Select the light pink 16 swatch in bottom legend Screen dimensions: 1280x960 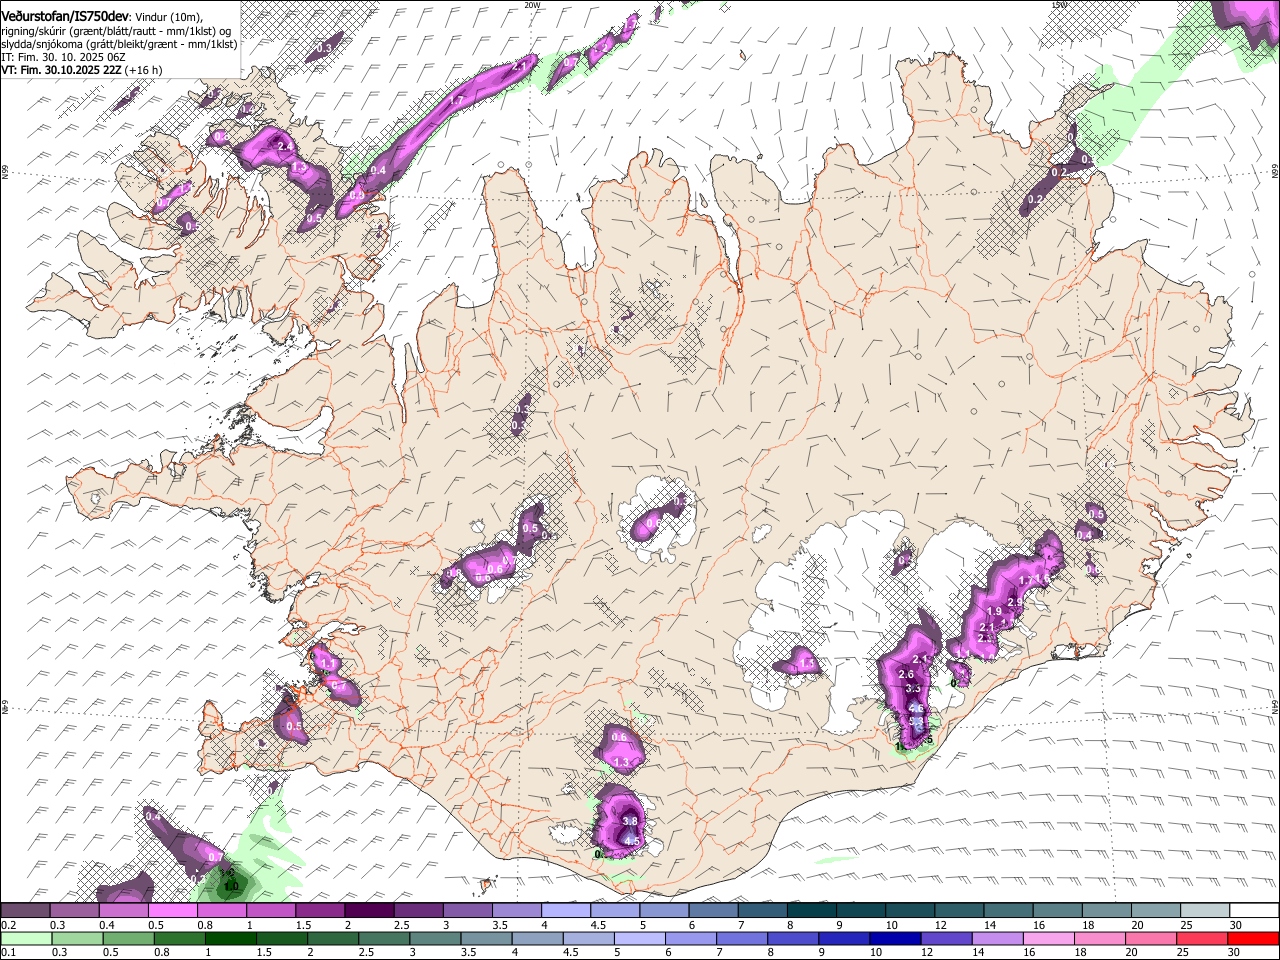click(1048, 939)
